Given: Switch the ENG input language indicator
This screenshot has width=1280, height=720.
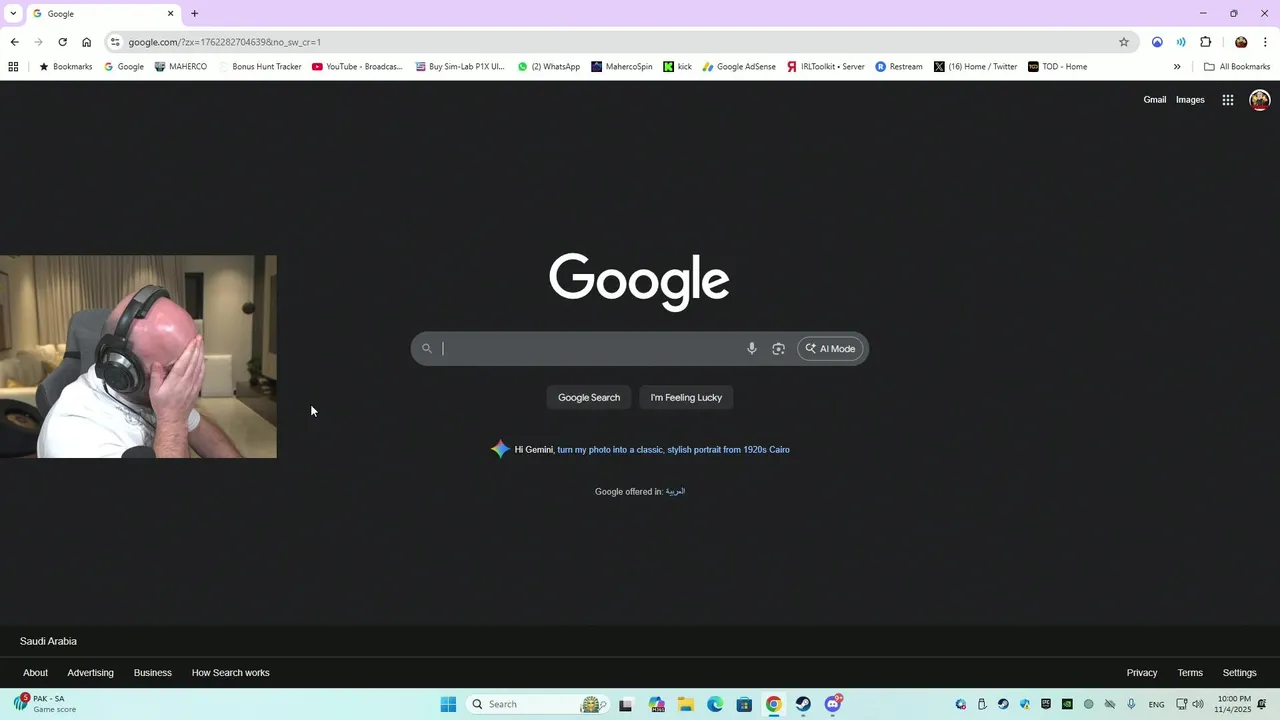Looking at the screenshot, I should (x=1156, y=705).
